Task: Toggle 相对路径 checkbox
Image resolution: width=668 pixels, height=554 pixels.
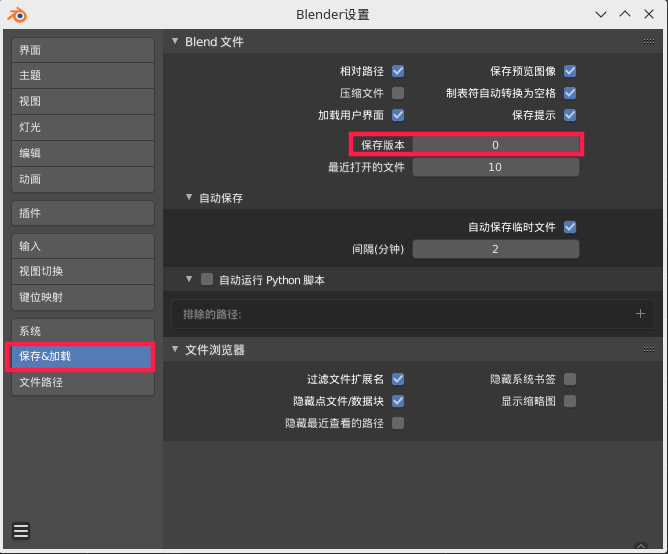Action: tap(398, 71)
